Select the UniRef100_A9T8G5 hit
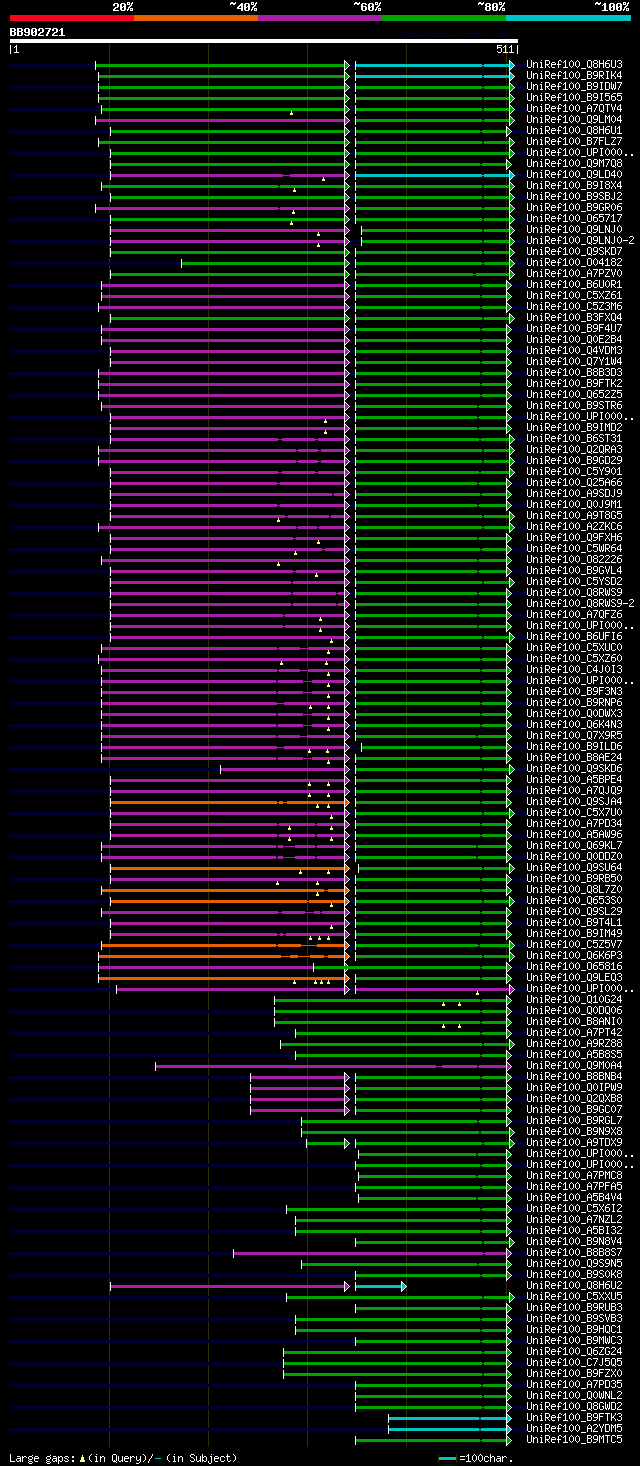 point(574,515)
